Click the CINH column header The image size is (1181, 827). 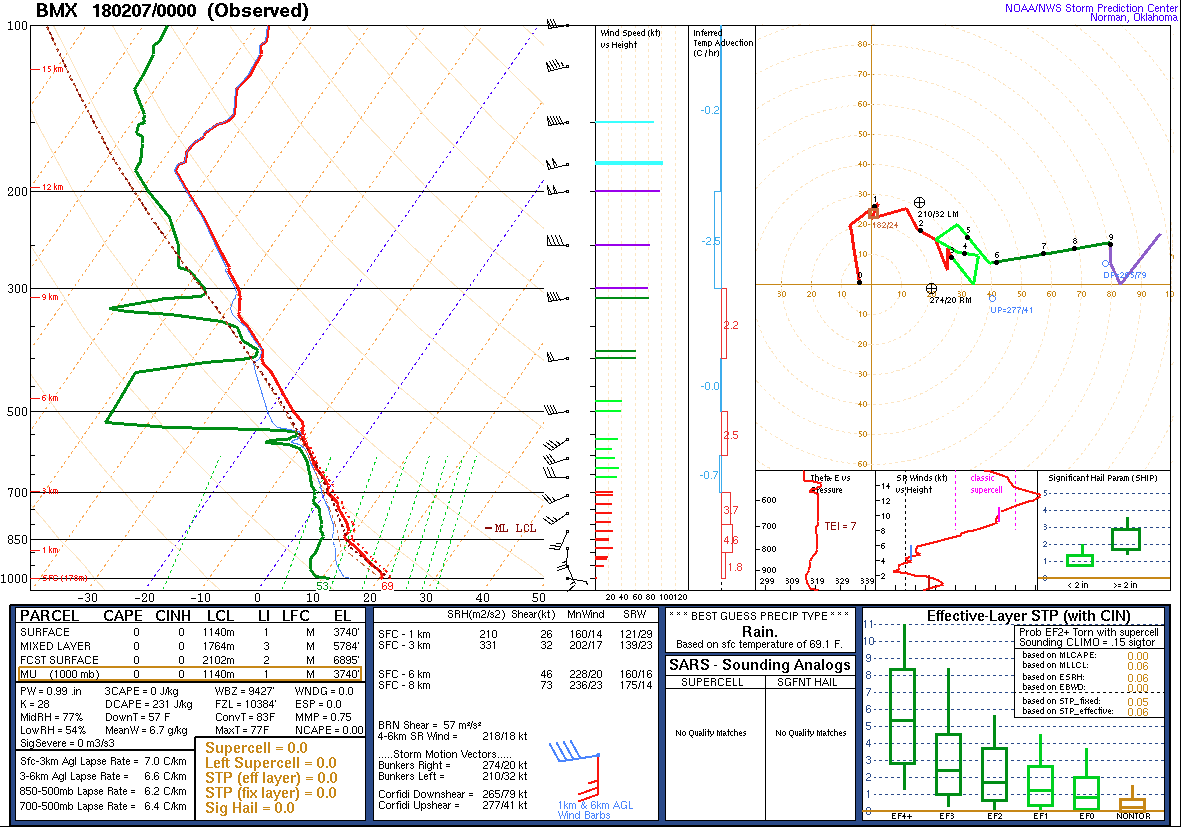[172, 616]
